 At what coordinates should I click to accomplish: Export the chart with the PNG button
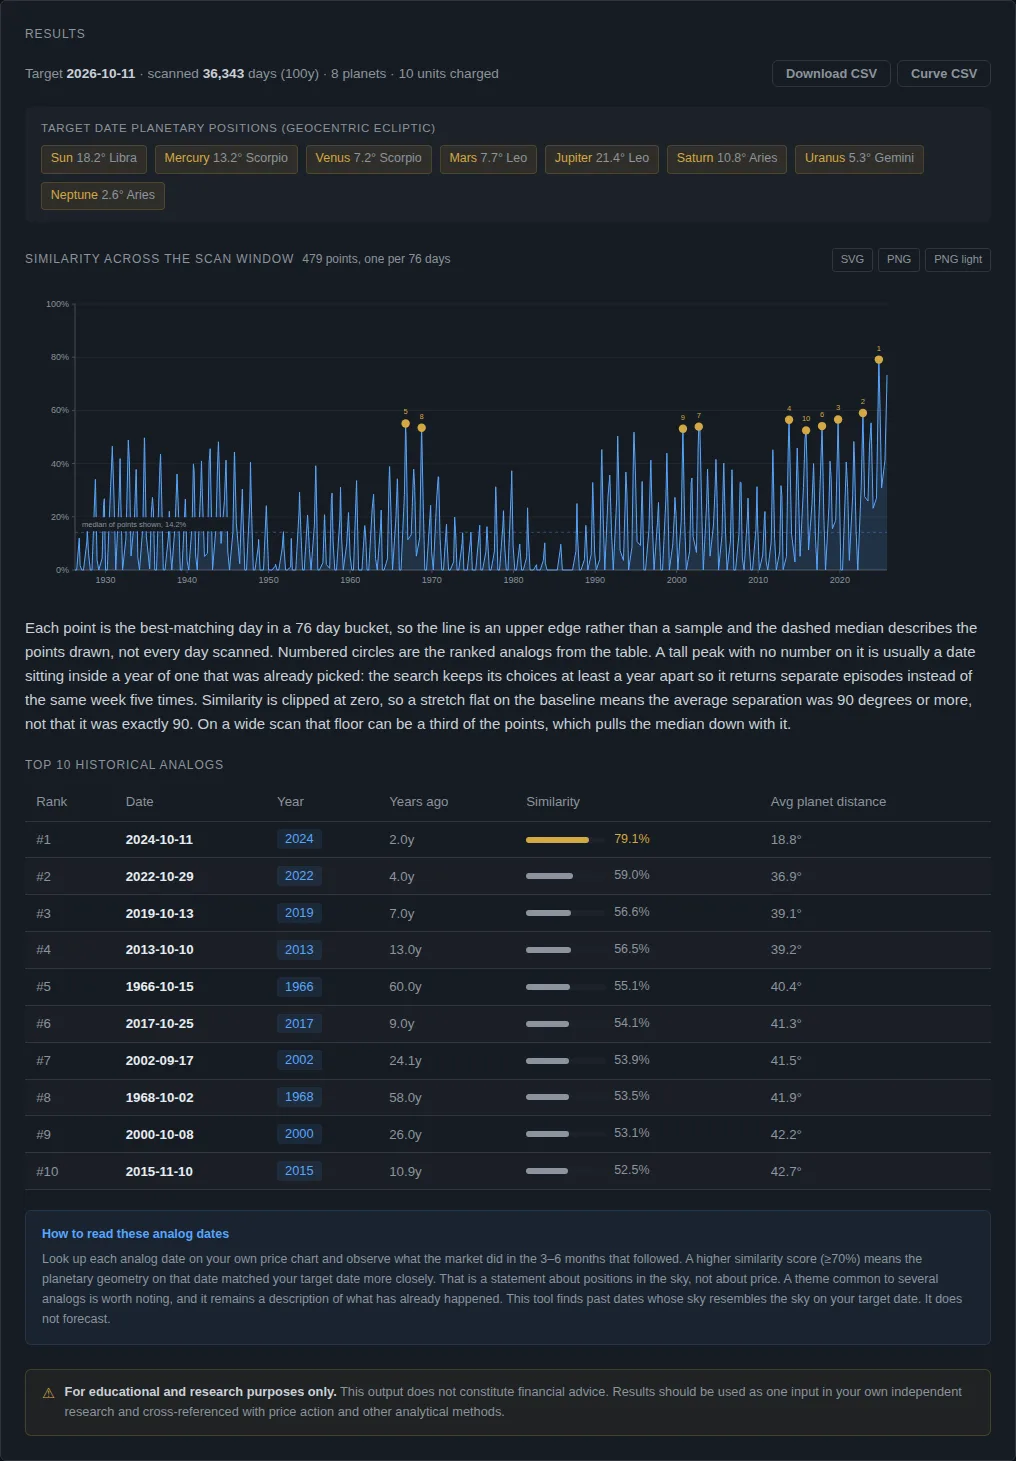899,260
